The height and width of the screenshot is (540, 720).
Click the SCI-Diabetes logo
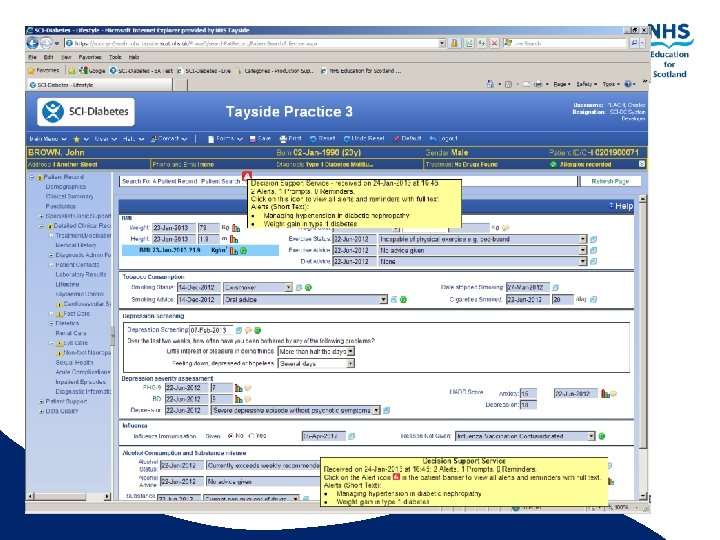point(86,112)
